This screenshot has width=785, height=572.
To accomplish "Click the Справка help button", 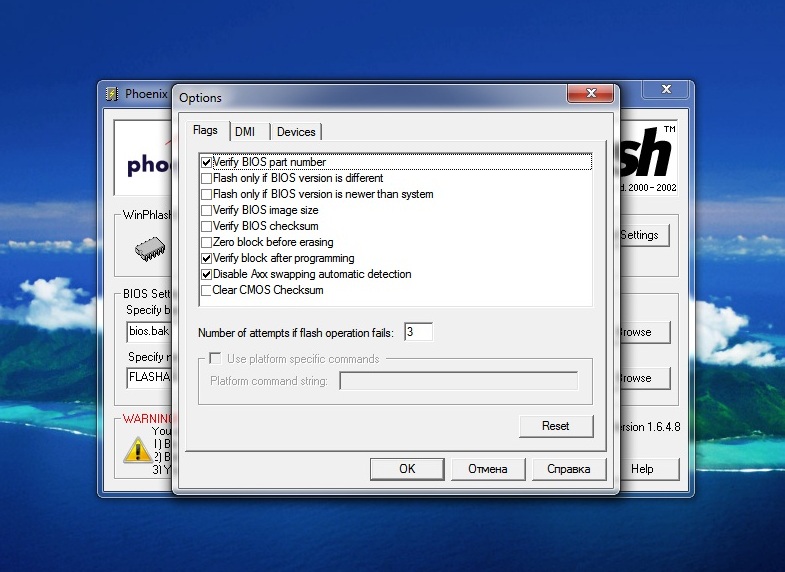I will click(x=561, y=469).
